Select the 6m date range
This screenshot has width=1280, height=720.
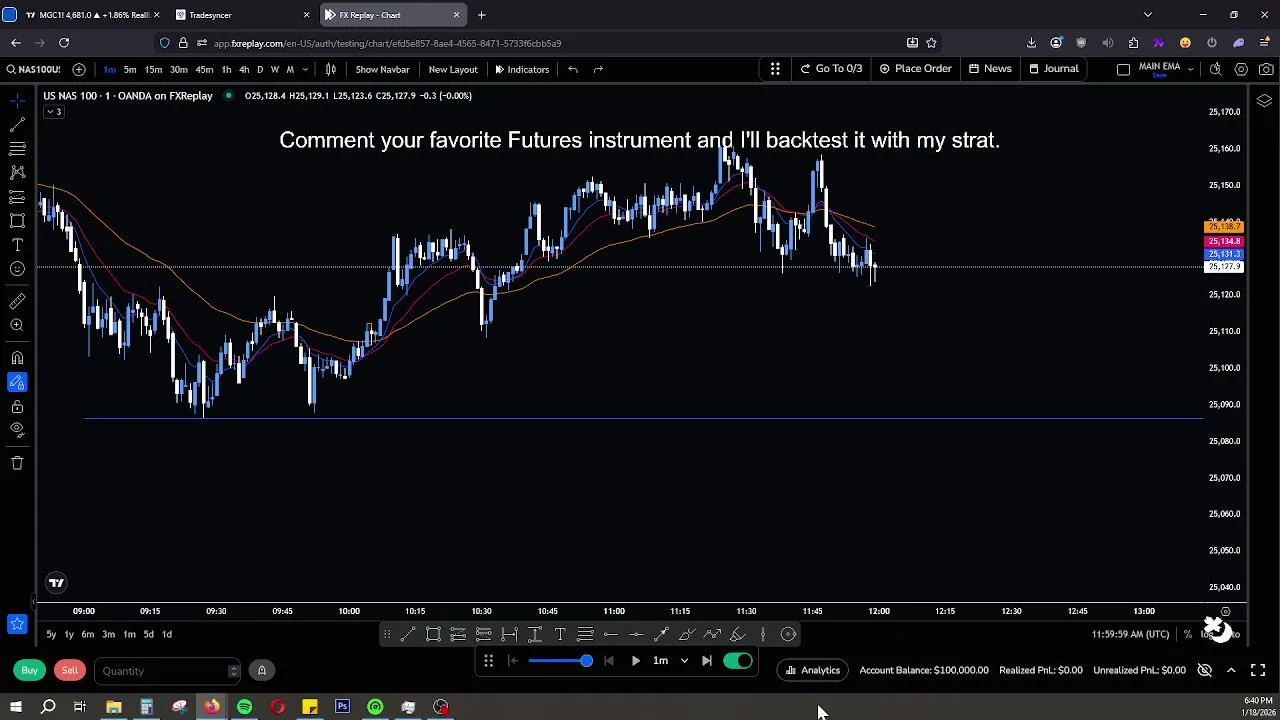[88, 634]
